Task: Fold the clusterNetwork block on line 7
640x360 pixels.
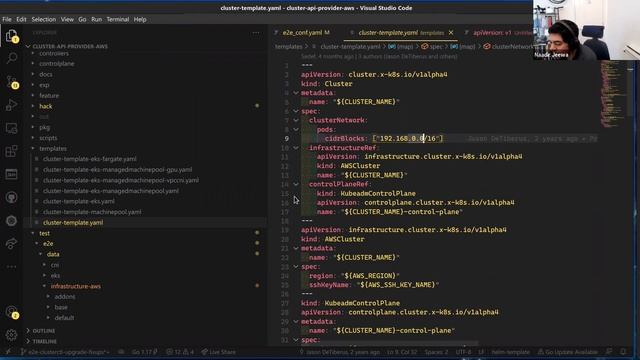Action: (x=296, y=120)
